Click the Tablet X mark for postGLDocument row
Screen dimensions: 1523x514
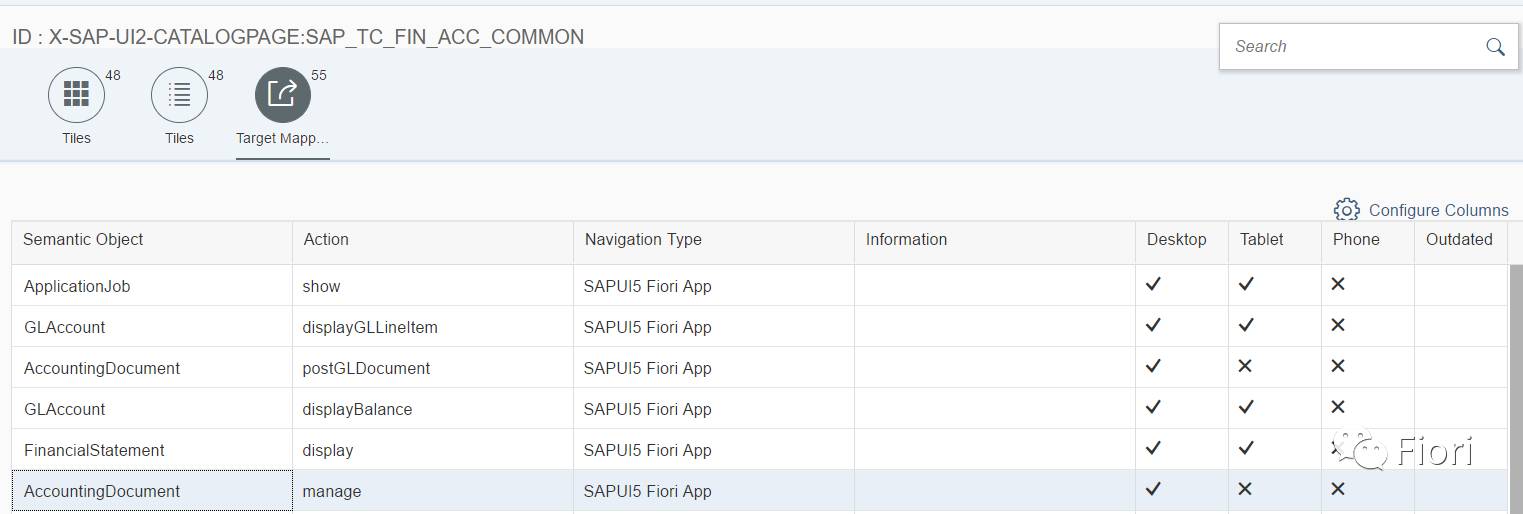click(x=1245, y=367)
